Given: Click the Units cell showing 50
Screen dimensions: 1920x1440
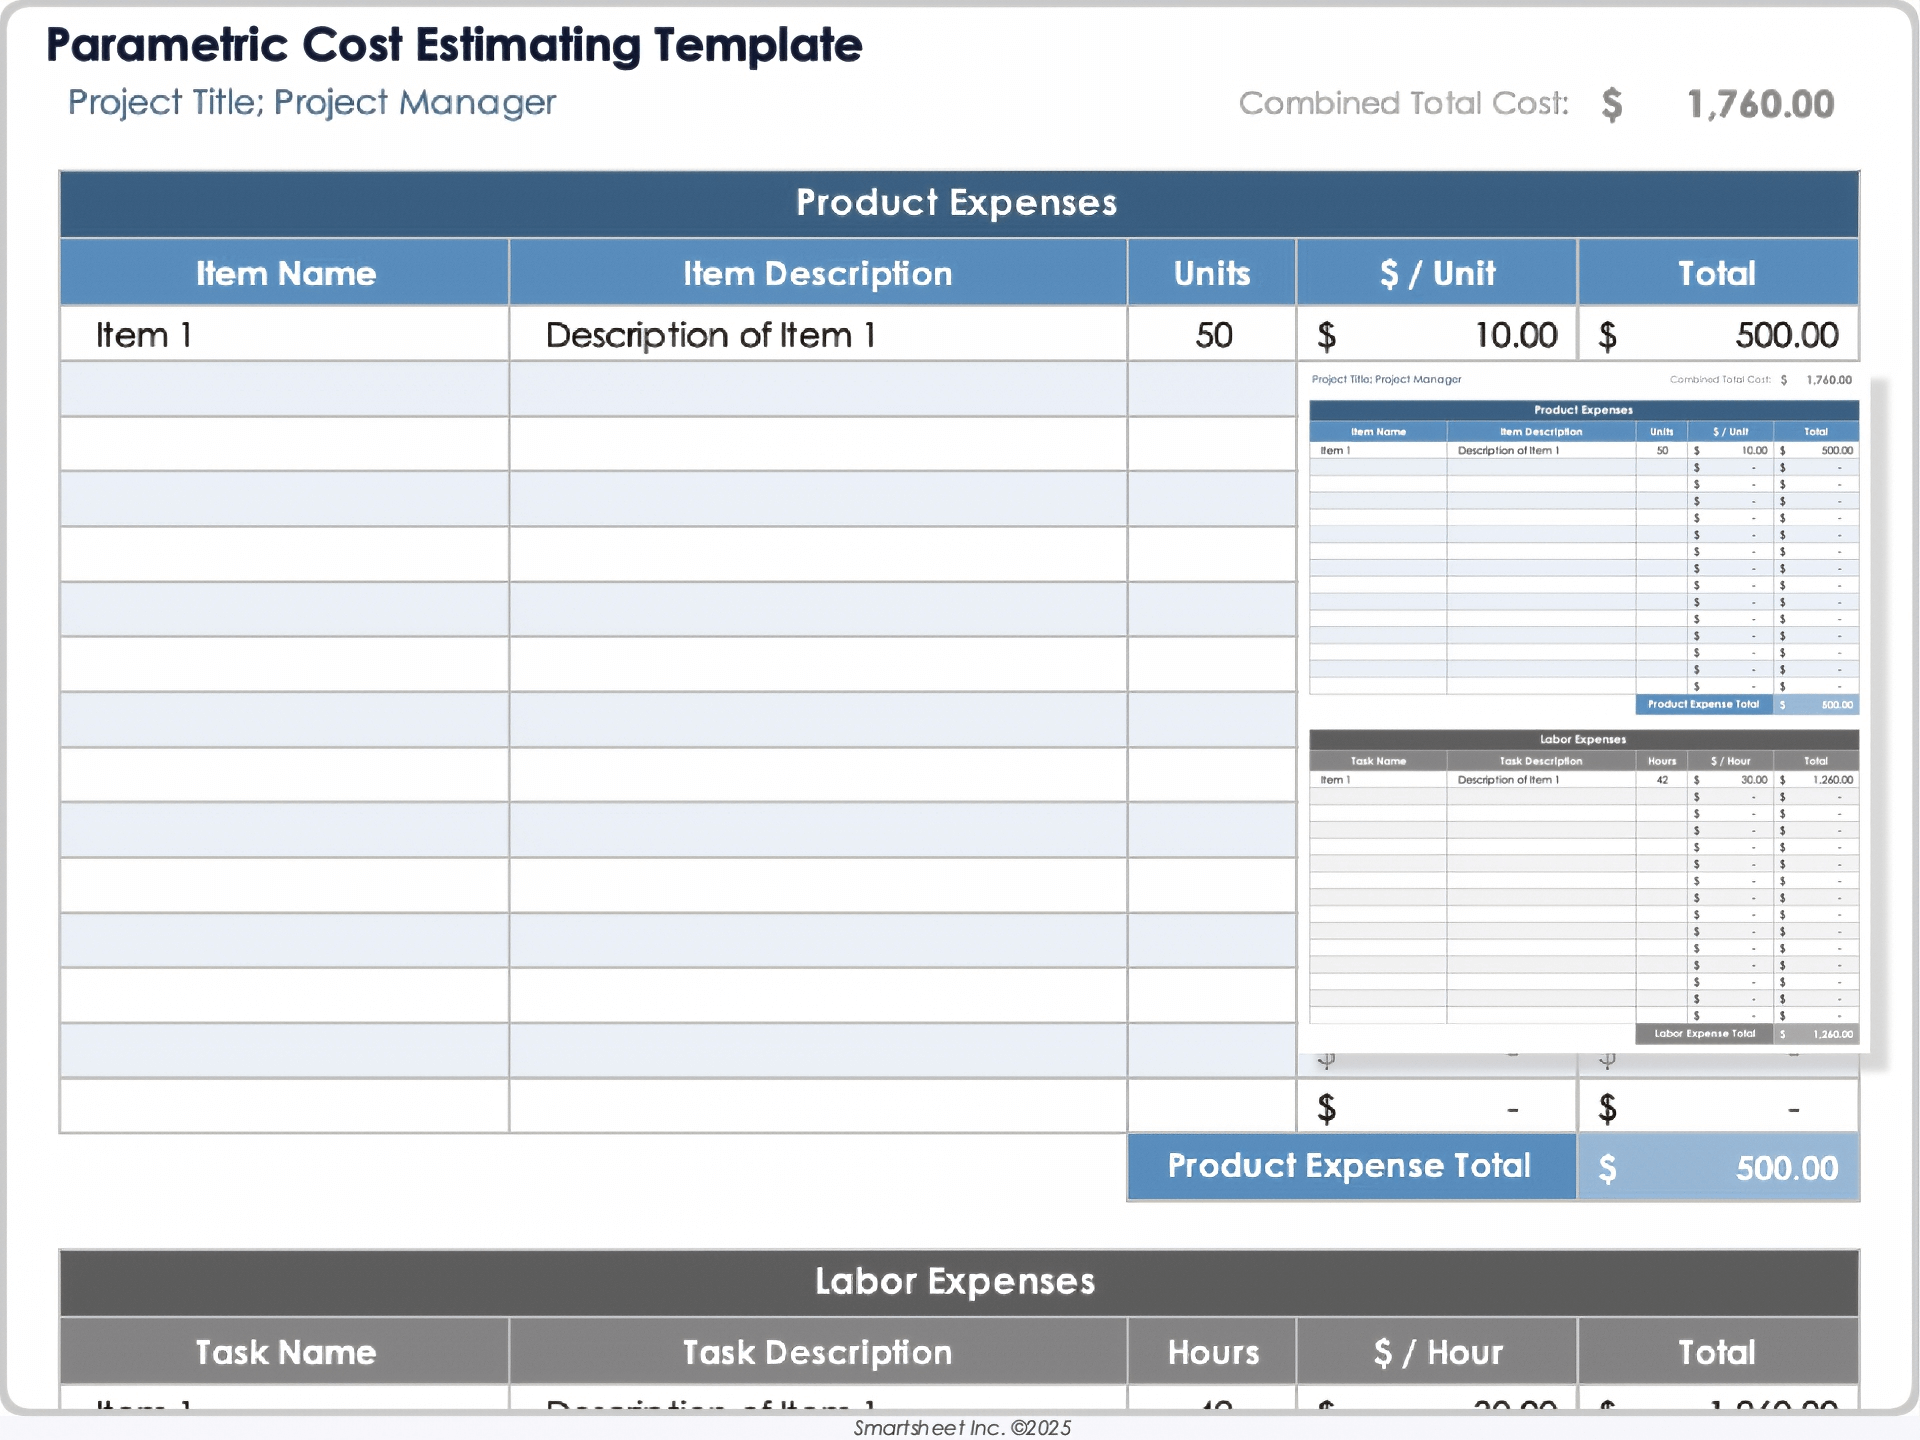Looking at the screenshot, I should point(1212,335).
